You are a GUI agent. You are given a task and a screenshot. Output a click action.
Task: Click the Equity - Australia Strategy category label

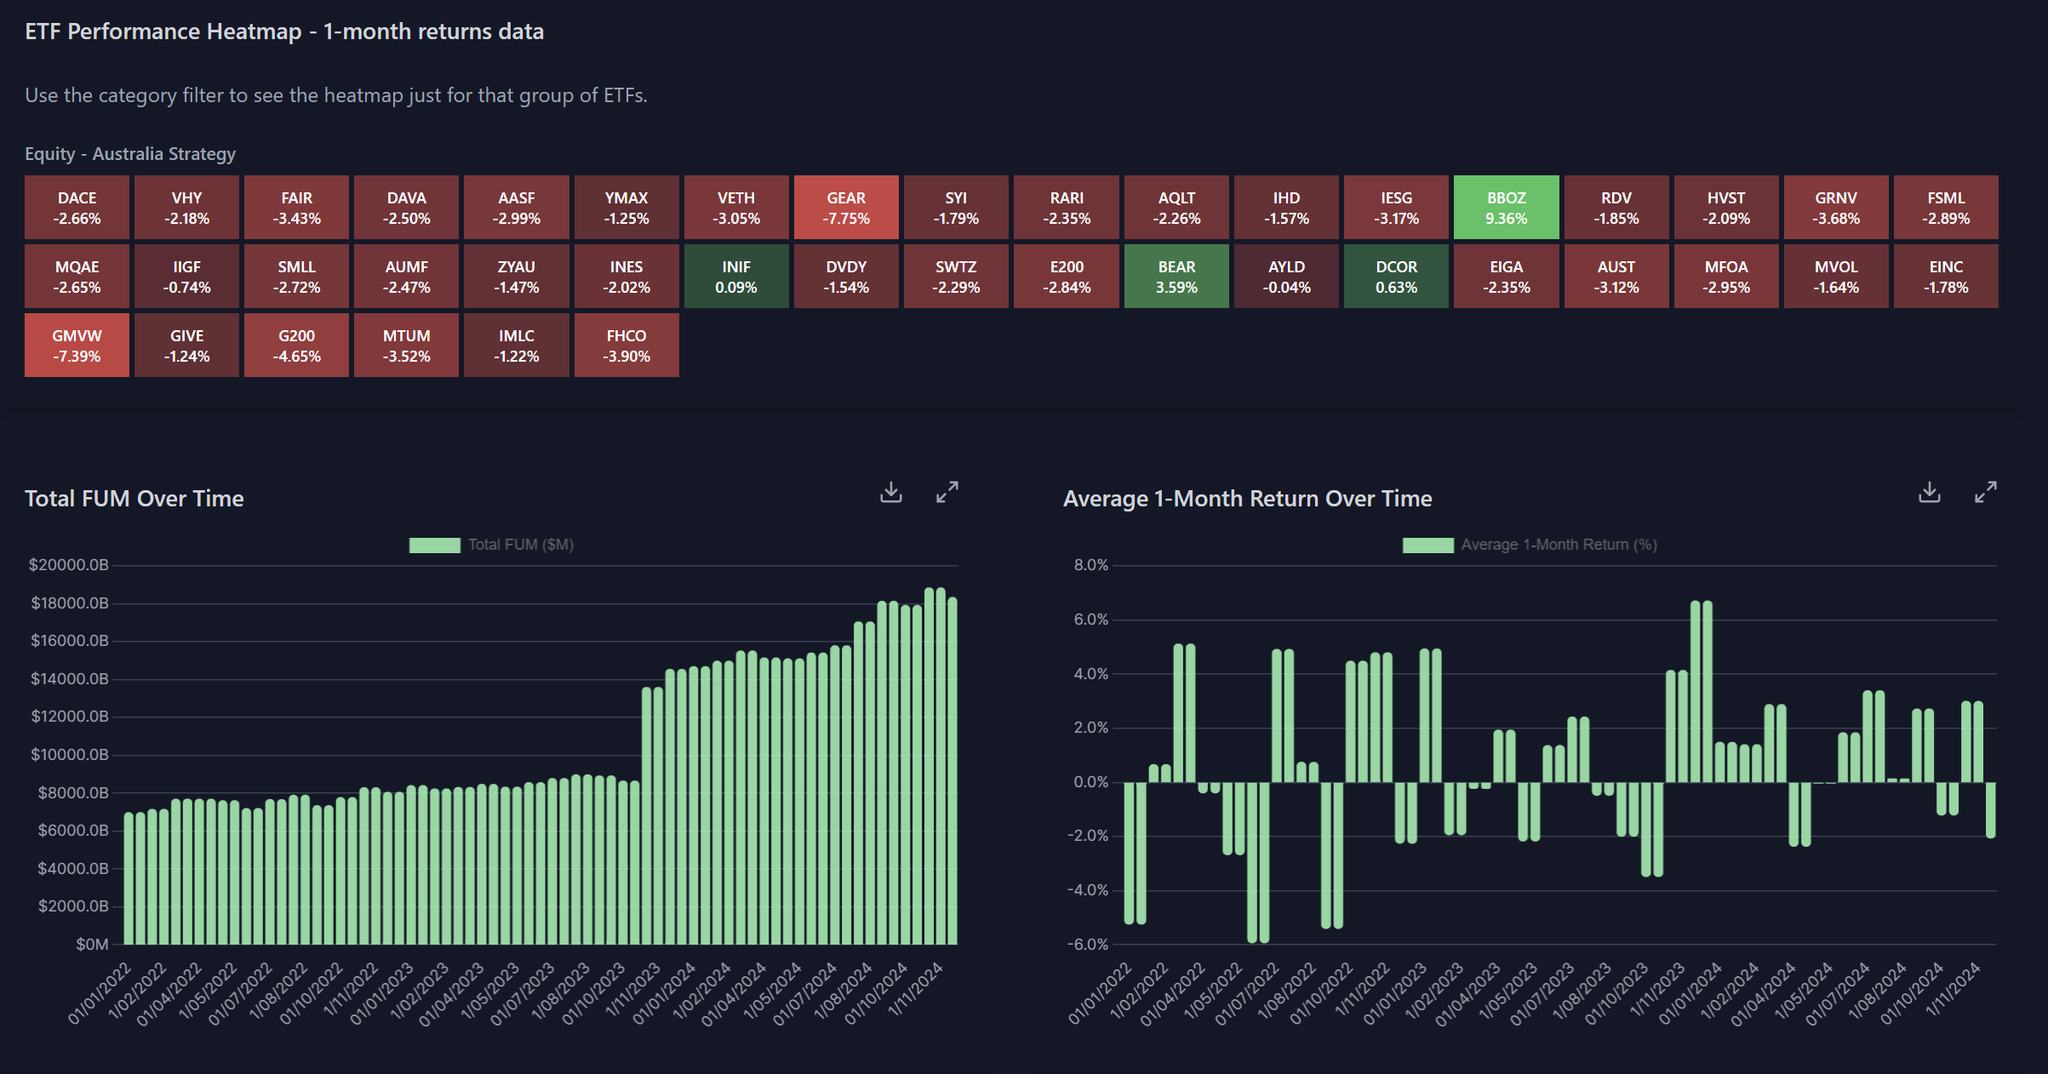[x=130, y=154]
